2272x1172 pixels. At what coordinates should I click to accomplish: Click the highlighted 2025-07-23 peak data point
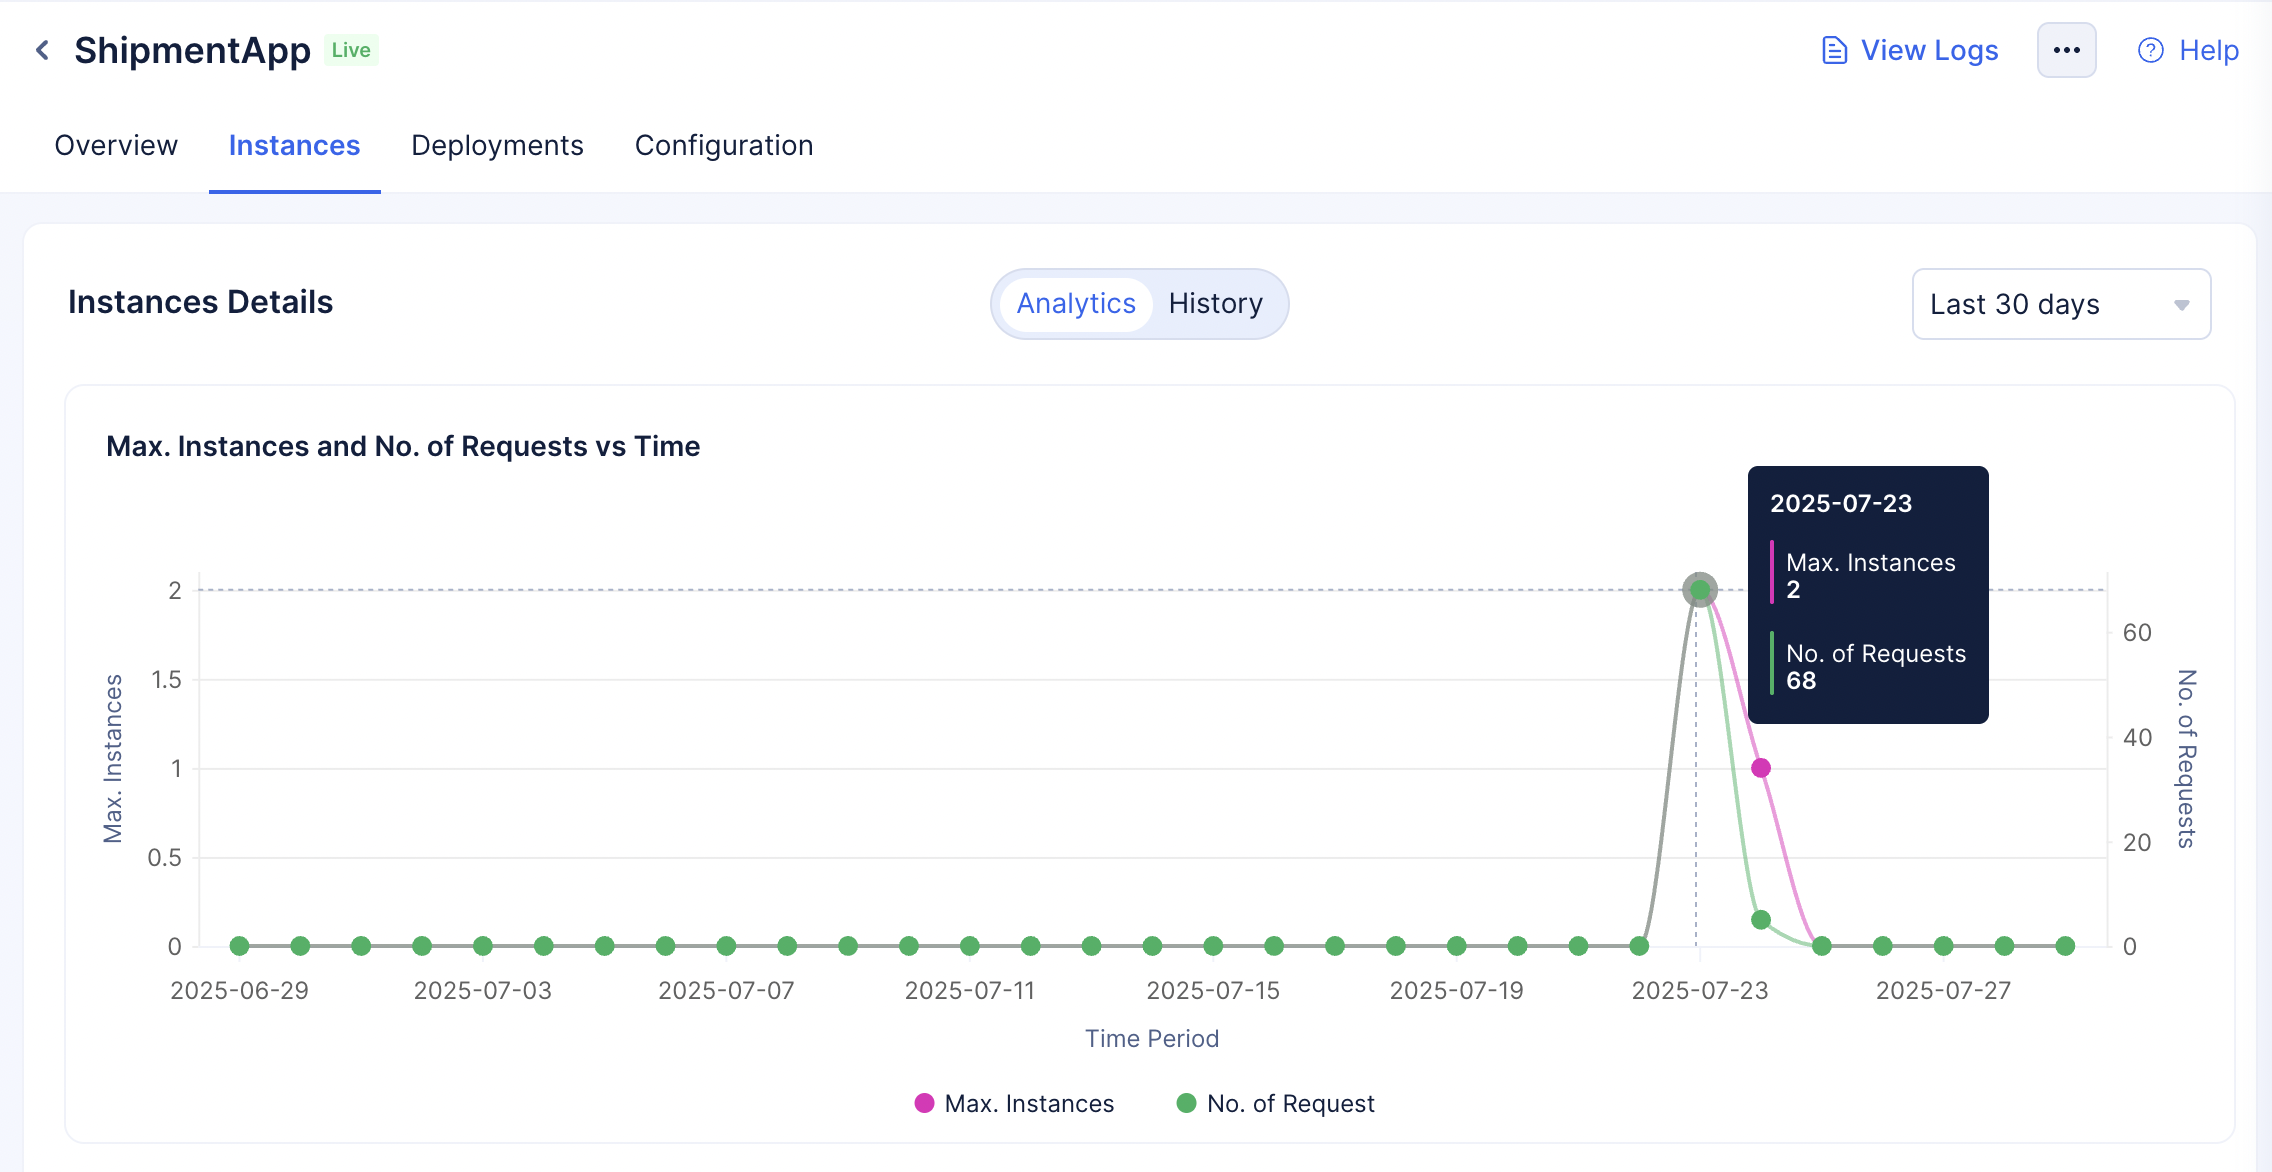tap(1700, 590)
